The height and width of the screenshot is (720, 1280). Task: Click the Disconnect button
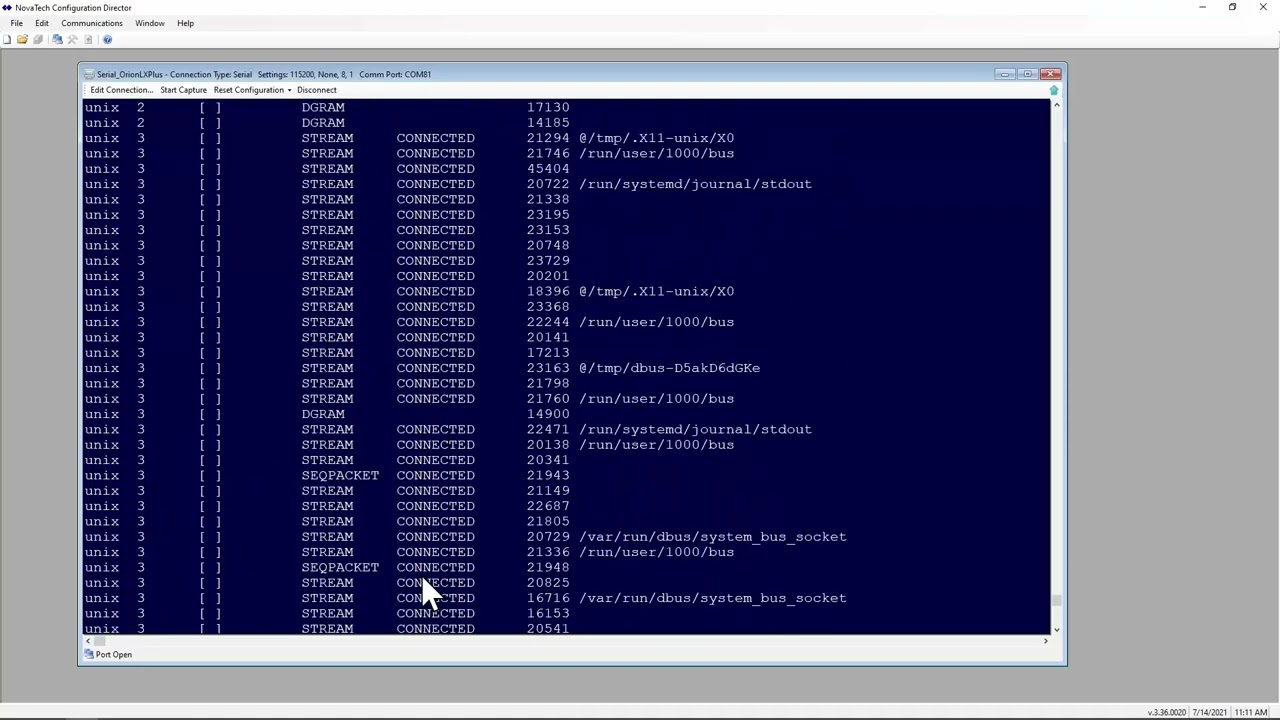click(x=317, y=90)
